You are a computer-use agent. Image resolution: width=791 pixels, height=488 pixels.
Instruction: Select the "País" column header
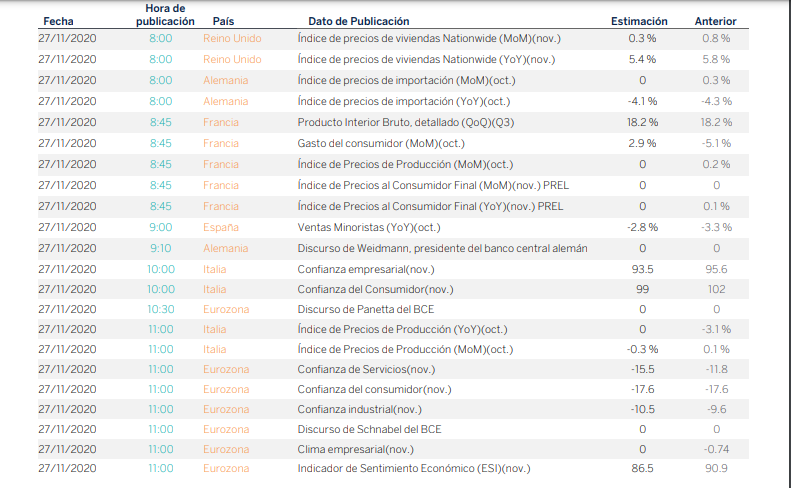[224, 21]
